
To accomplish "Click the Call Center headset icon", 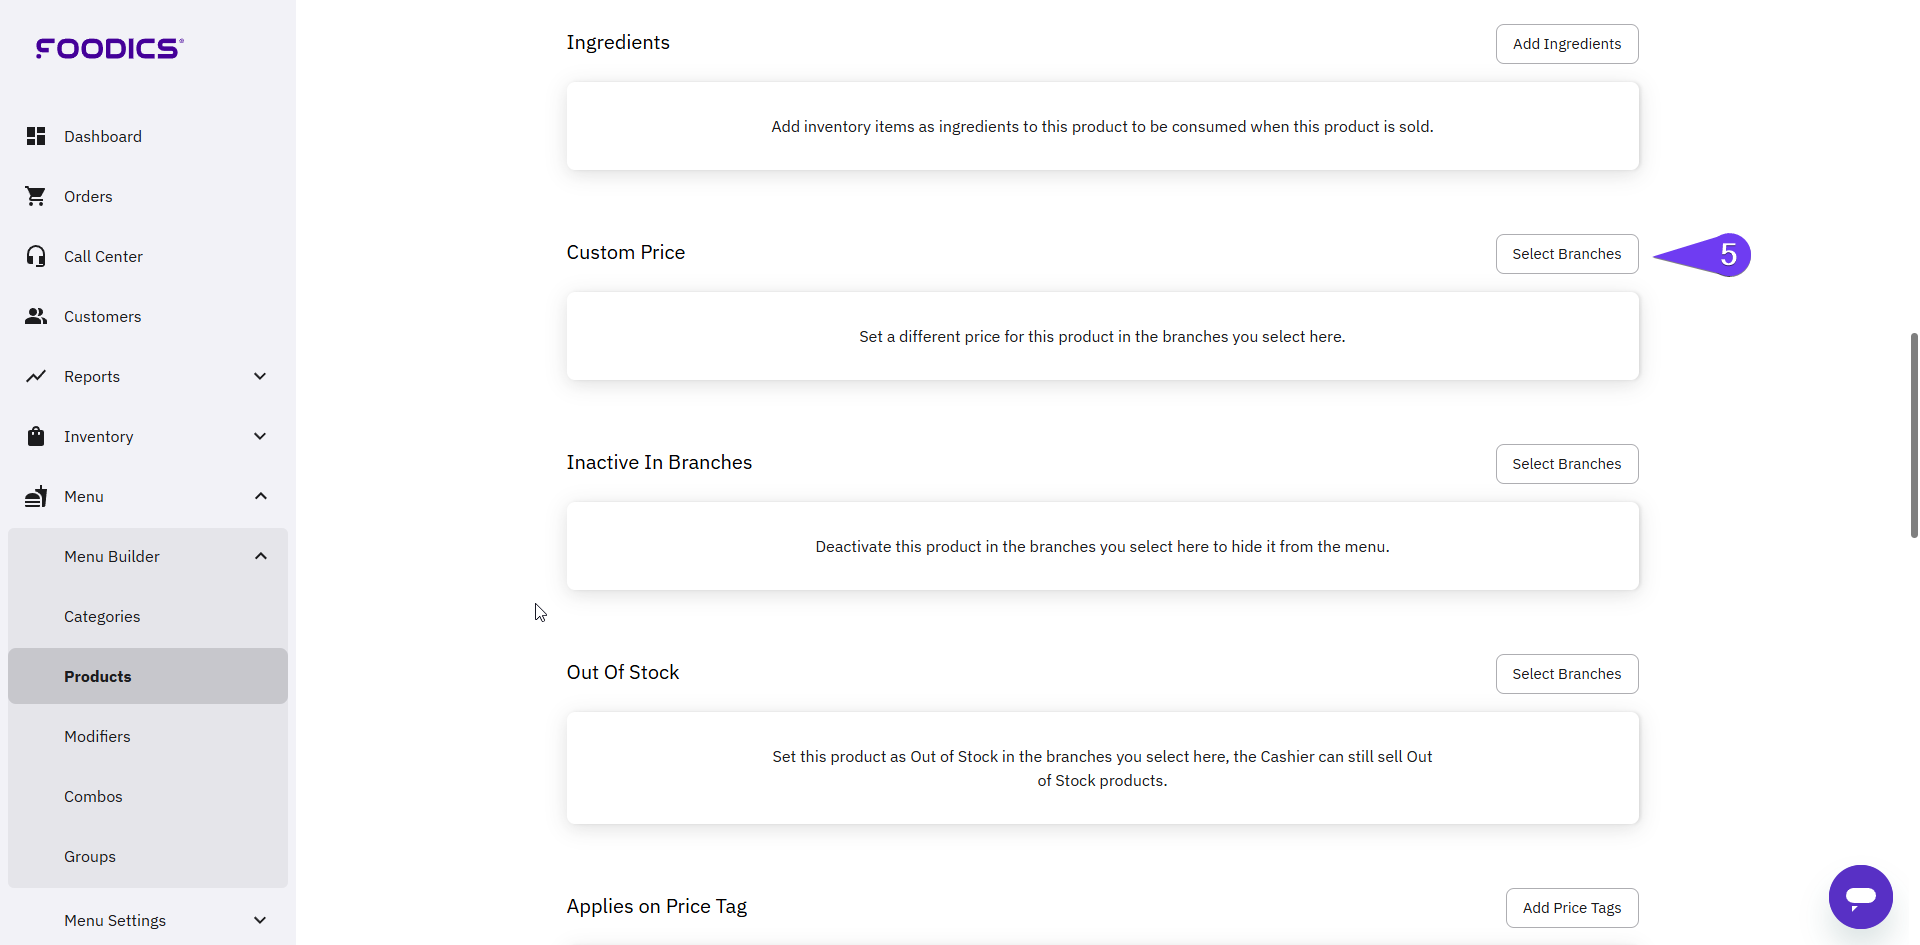I will pyautogui.click(x=36, y=256).
